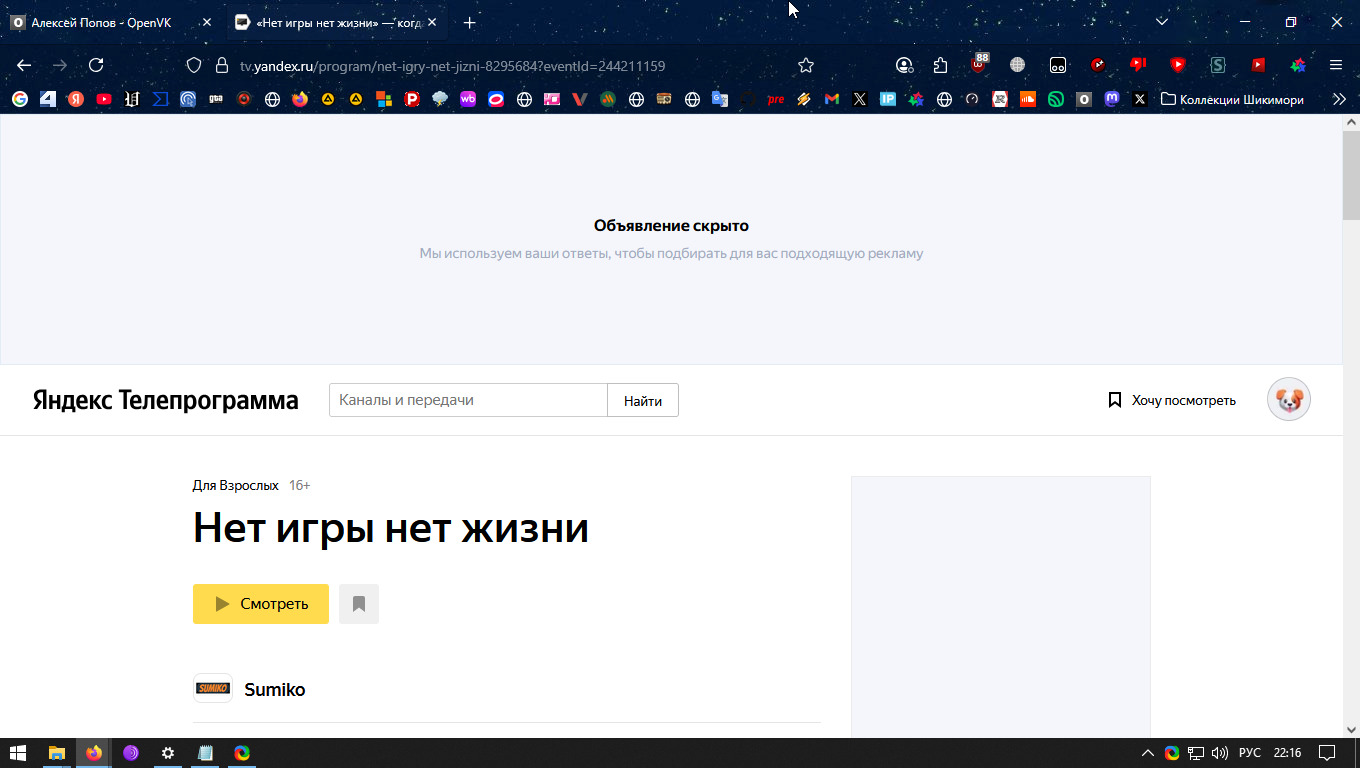The width and height of the screenshot is (1360, 768).
Task: Select the 'Нет игры нет жизни' tab
Action: [336, 22]
